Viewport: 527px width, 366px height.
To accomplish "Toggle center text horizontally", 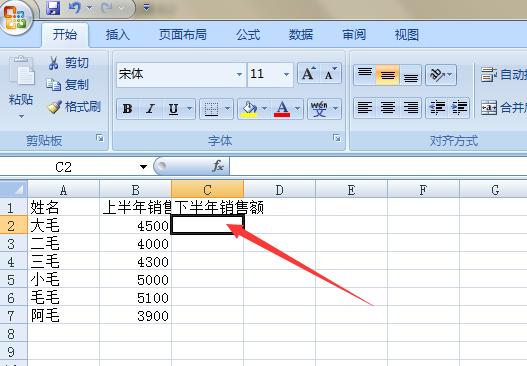I will tap(388, 108).
